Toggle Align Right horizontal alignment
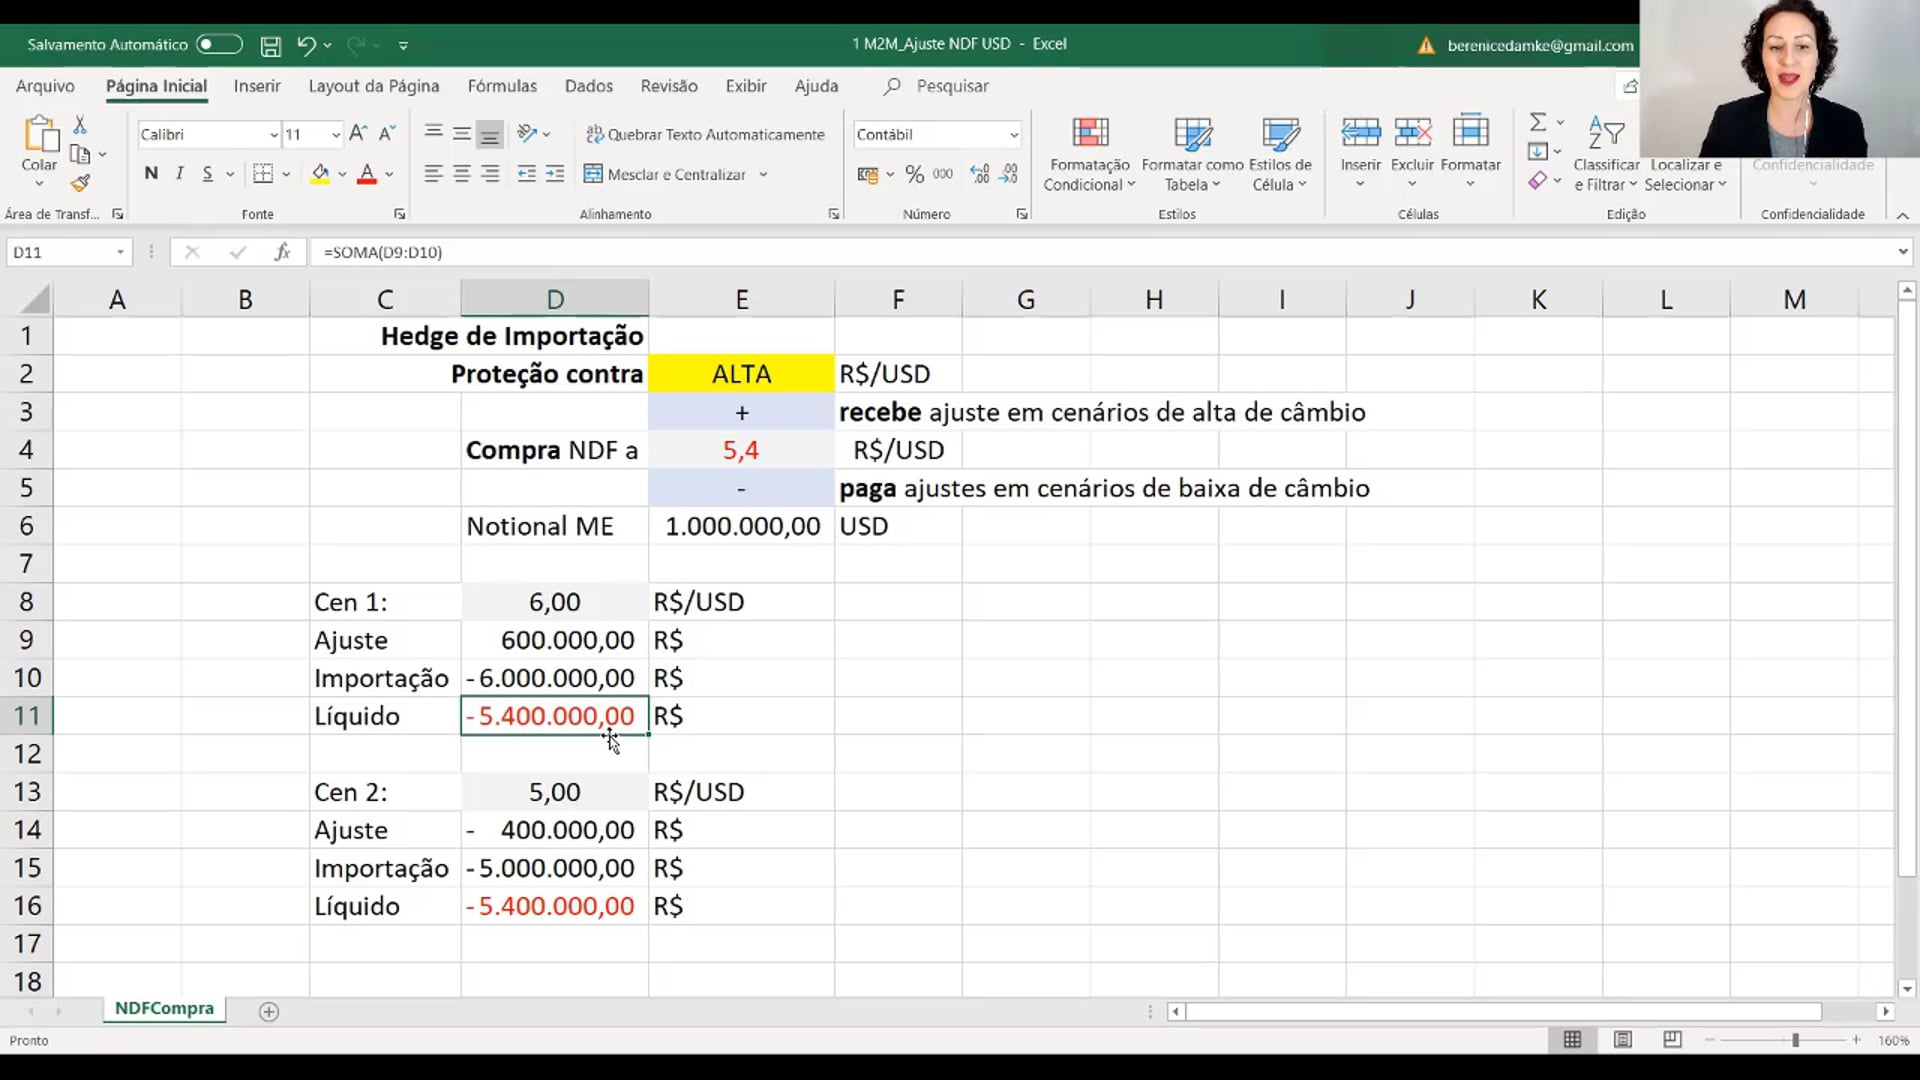 pos(490,174)
